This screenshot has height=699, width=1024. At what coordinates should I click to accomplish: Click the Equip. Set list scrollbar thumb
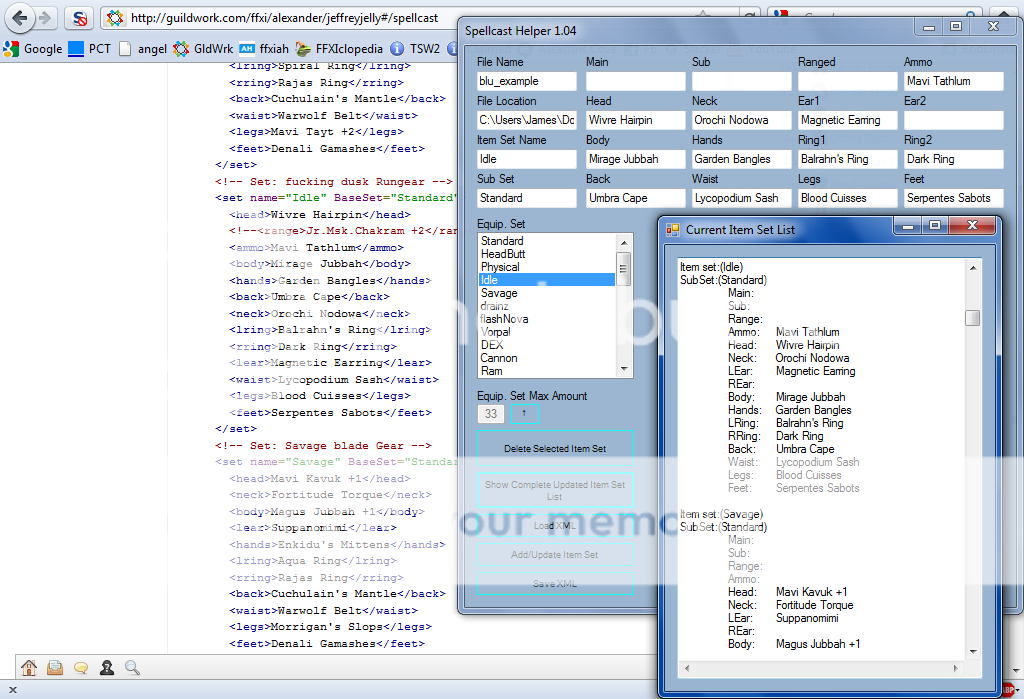coord(624,267)
